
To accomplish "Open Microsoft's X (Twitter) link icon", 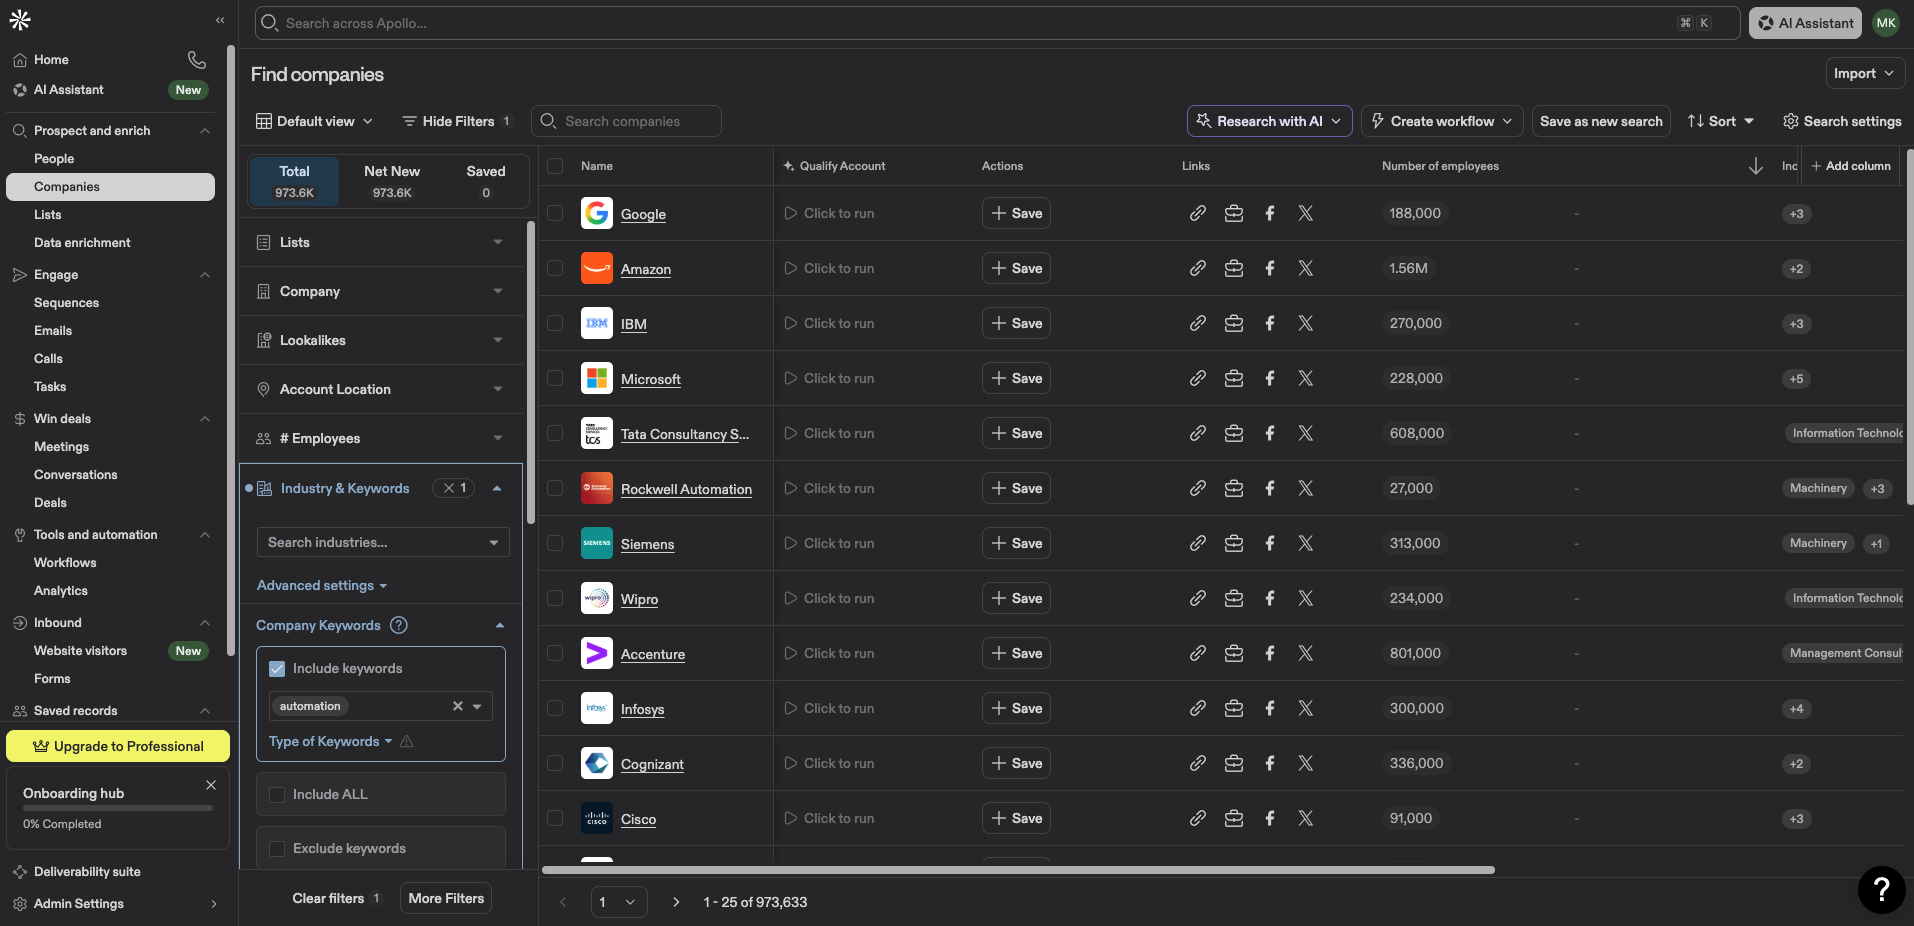I will (1306, 378).
